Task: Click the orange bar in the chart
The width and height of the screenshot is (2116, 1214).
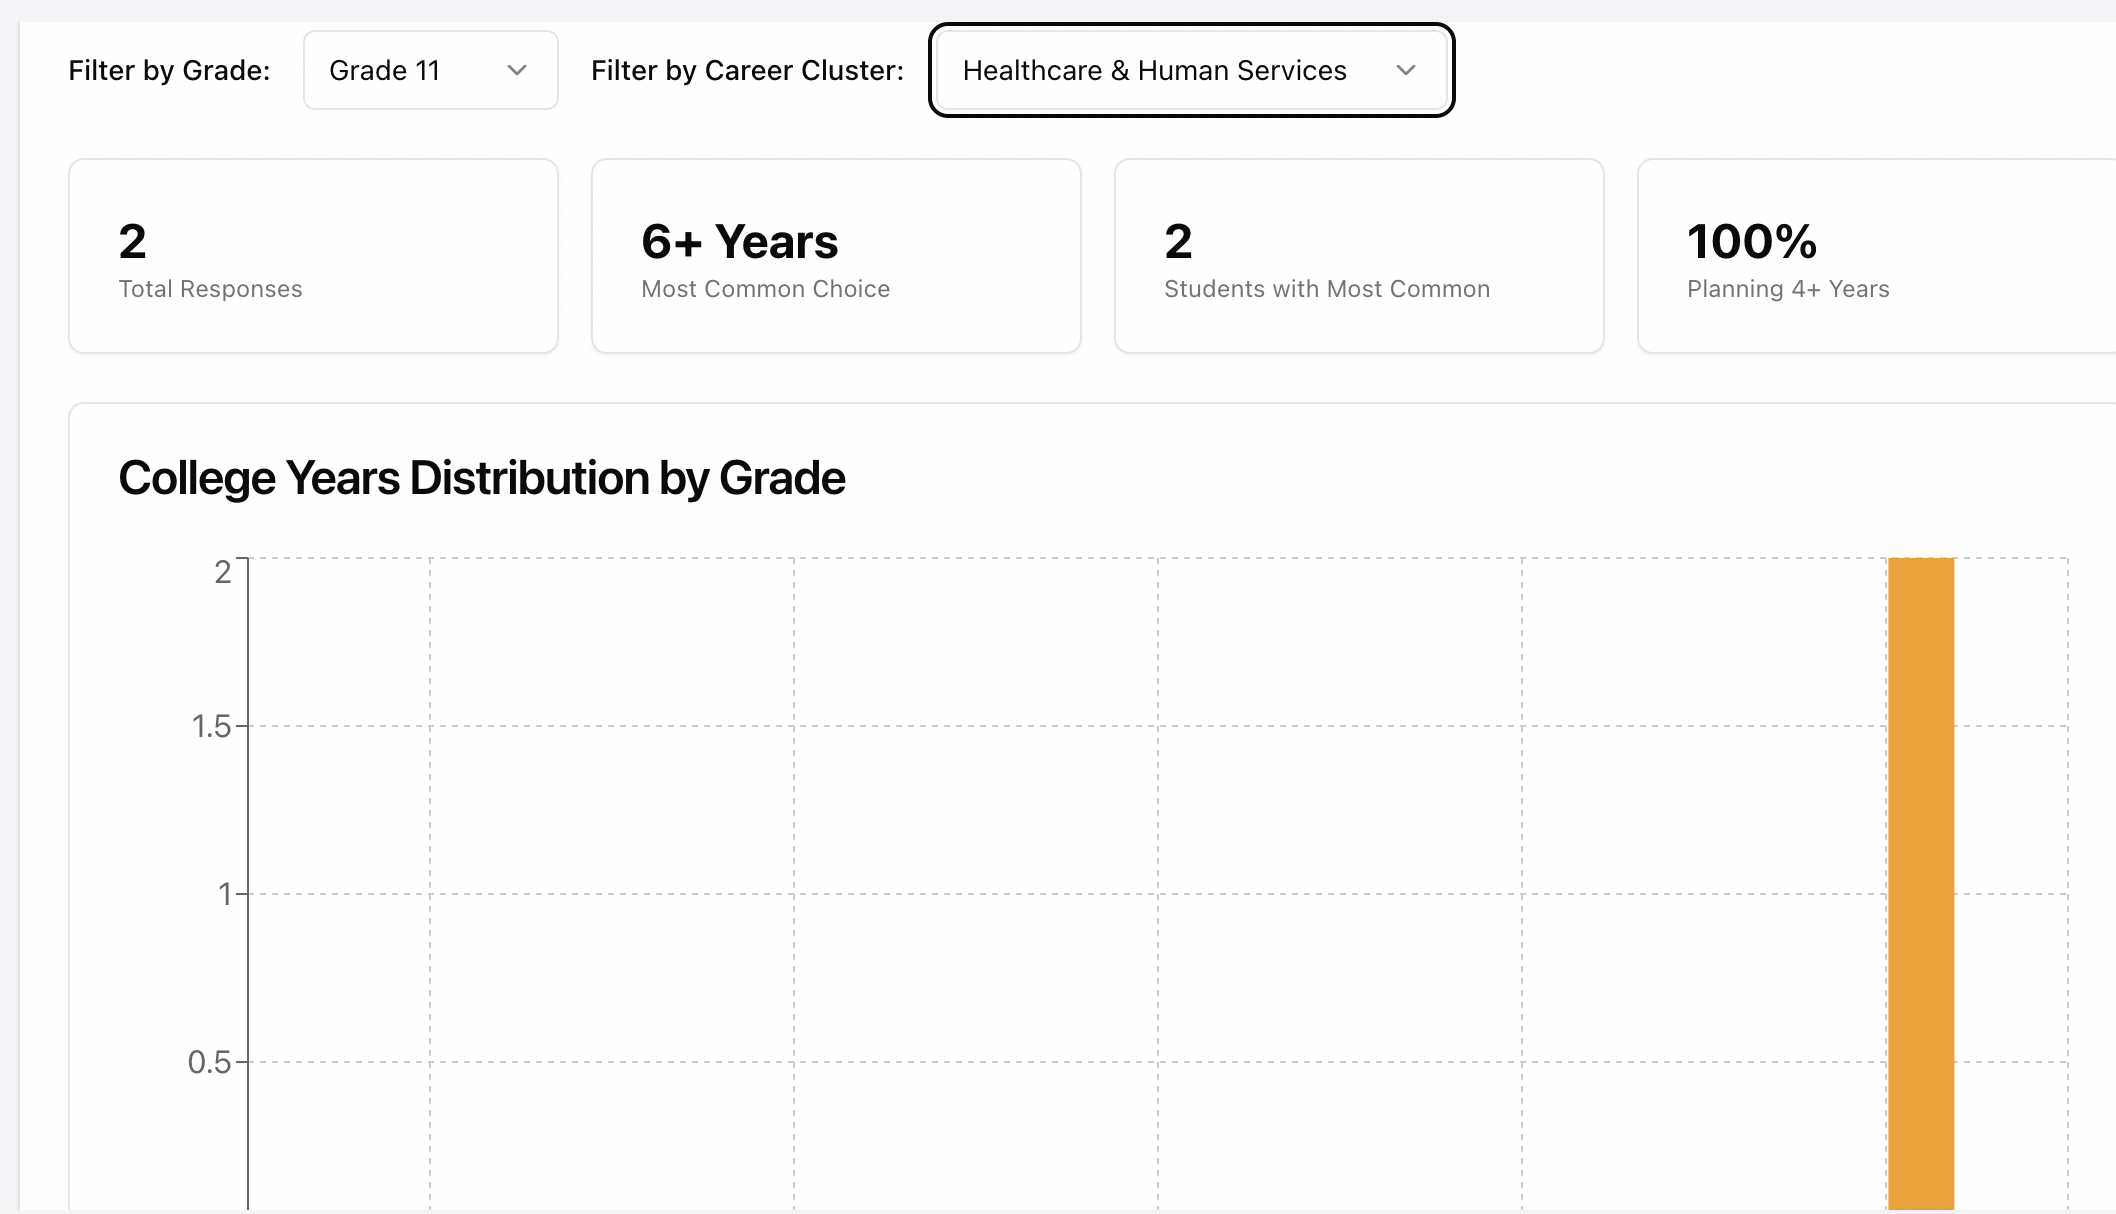Action: click(x=1920, y=880)
